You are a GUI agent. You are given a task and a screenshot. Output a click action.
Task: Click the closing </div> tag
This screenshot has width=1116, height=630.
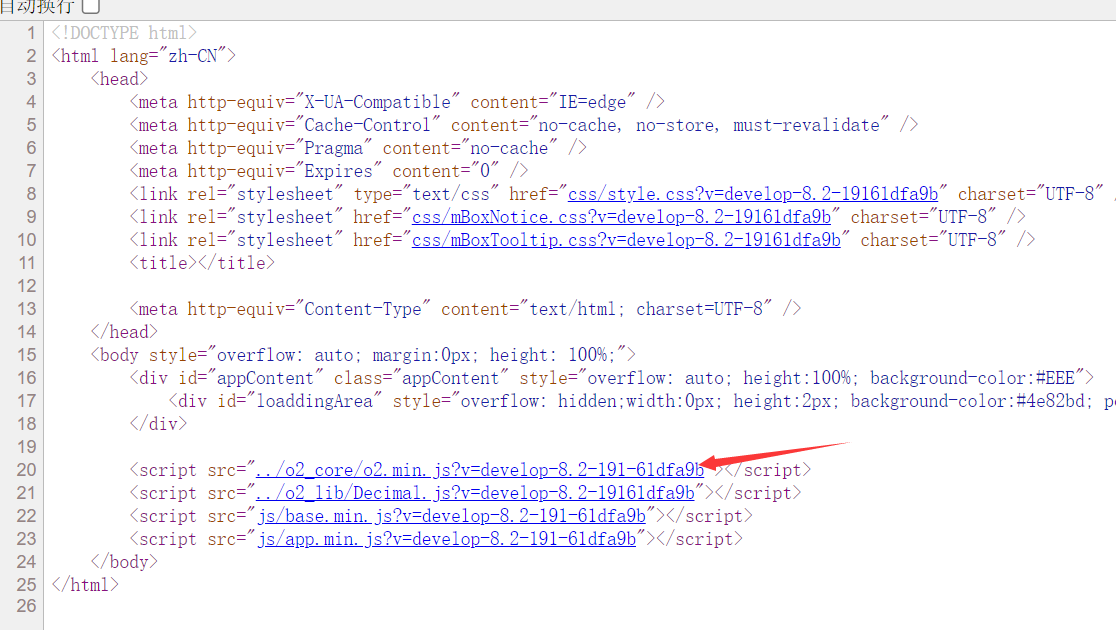[159, 424]
